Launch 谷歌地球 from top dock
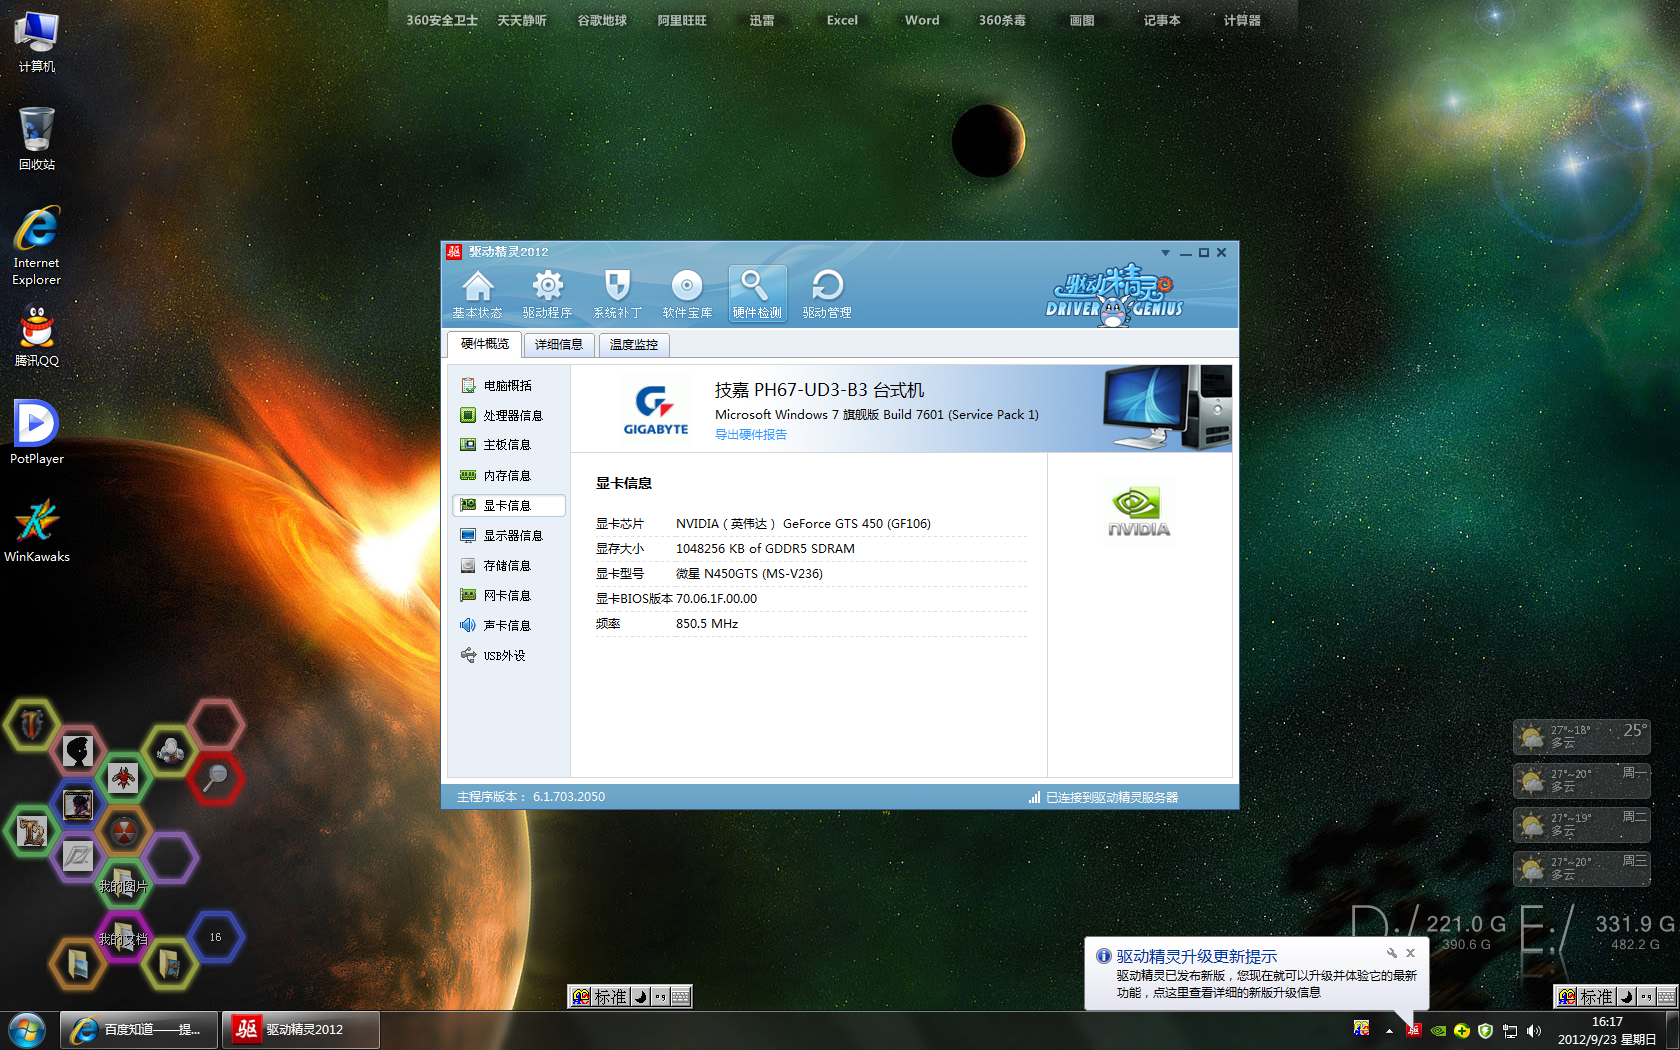Viewport: 1680px width, 1050px height. pyautogui.click(x=602, y=20)
